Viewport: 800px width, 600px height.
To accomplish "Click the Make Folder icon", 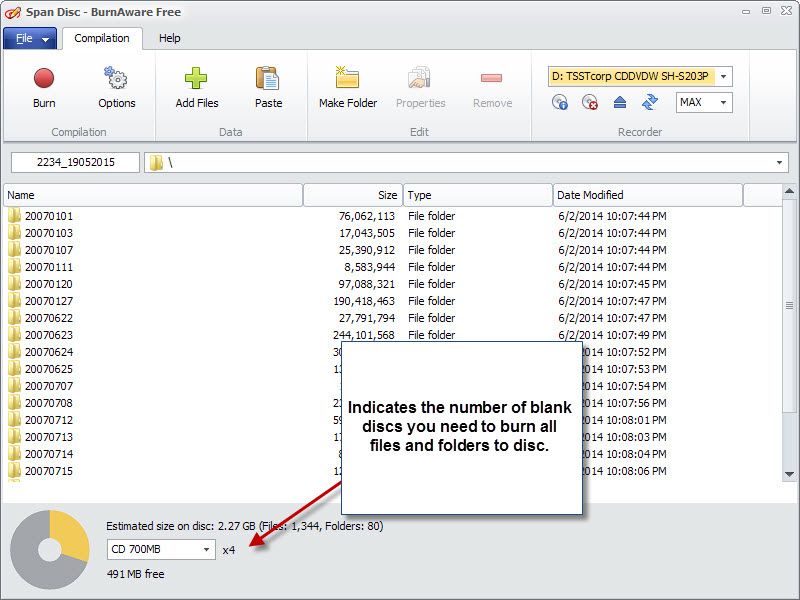I will tap(347, 78).
